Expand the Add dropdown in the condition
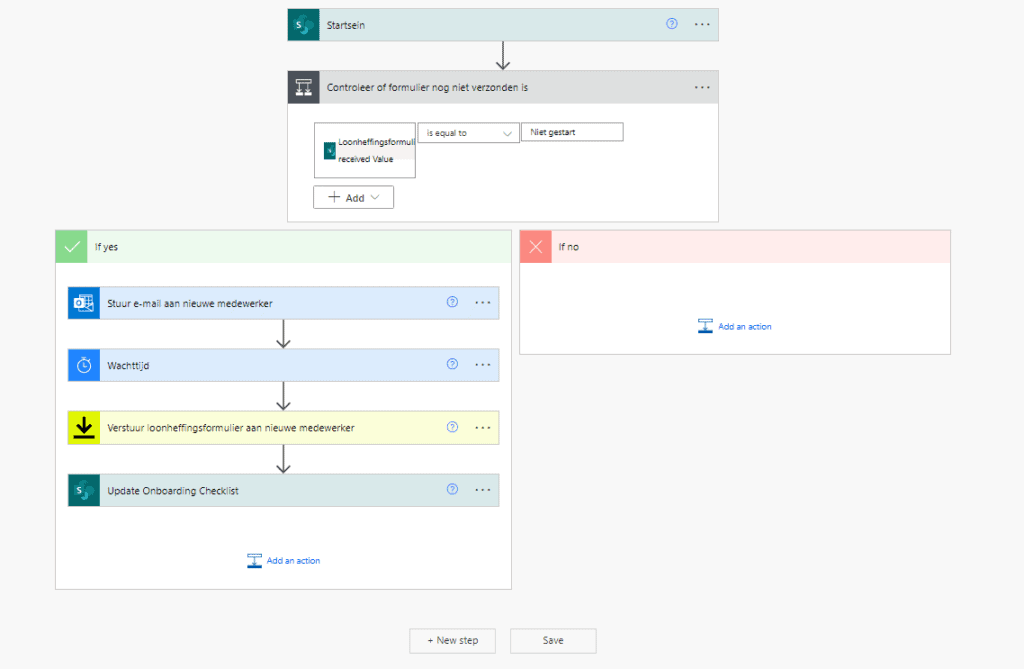Viewport: 1024px width, 669px height. [353, 198]
